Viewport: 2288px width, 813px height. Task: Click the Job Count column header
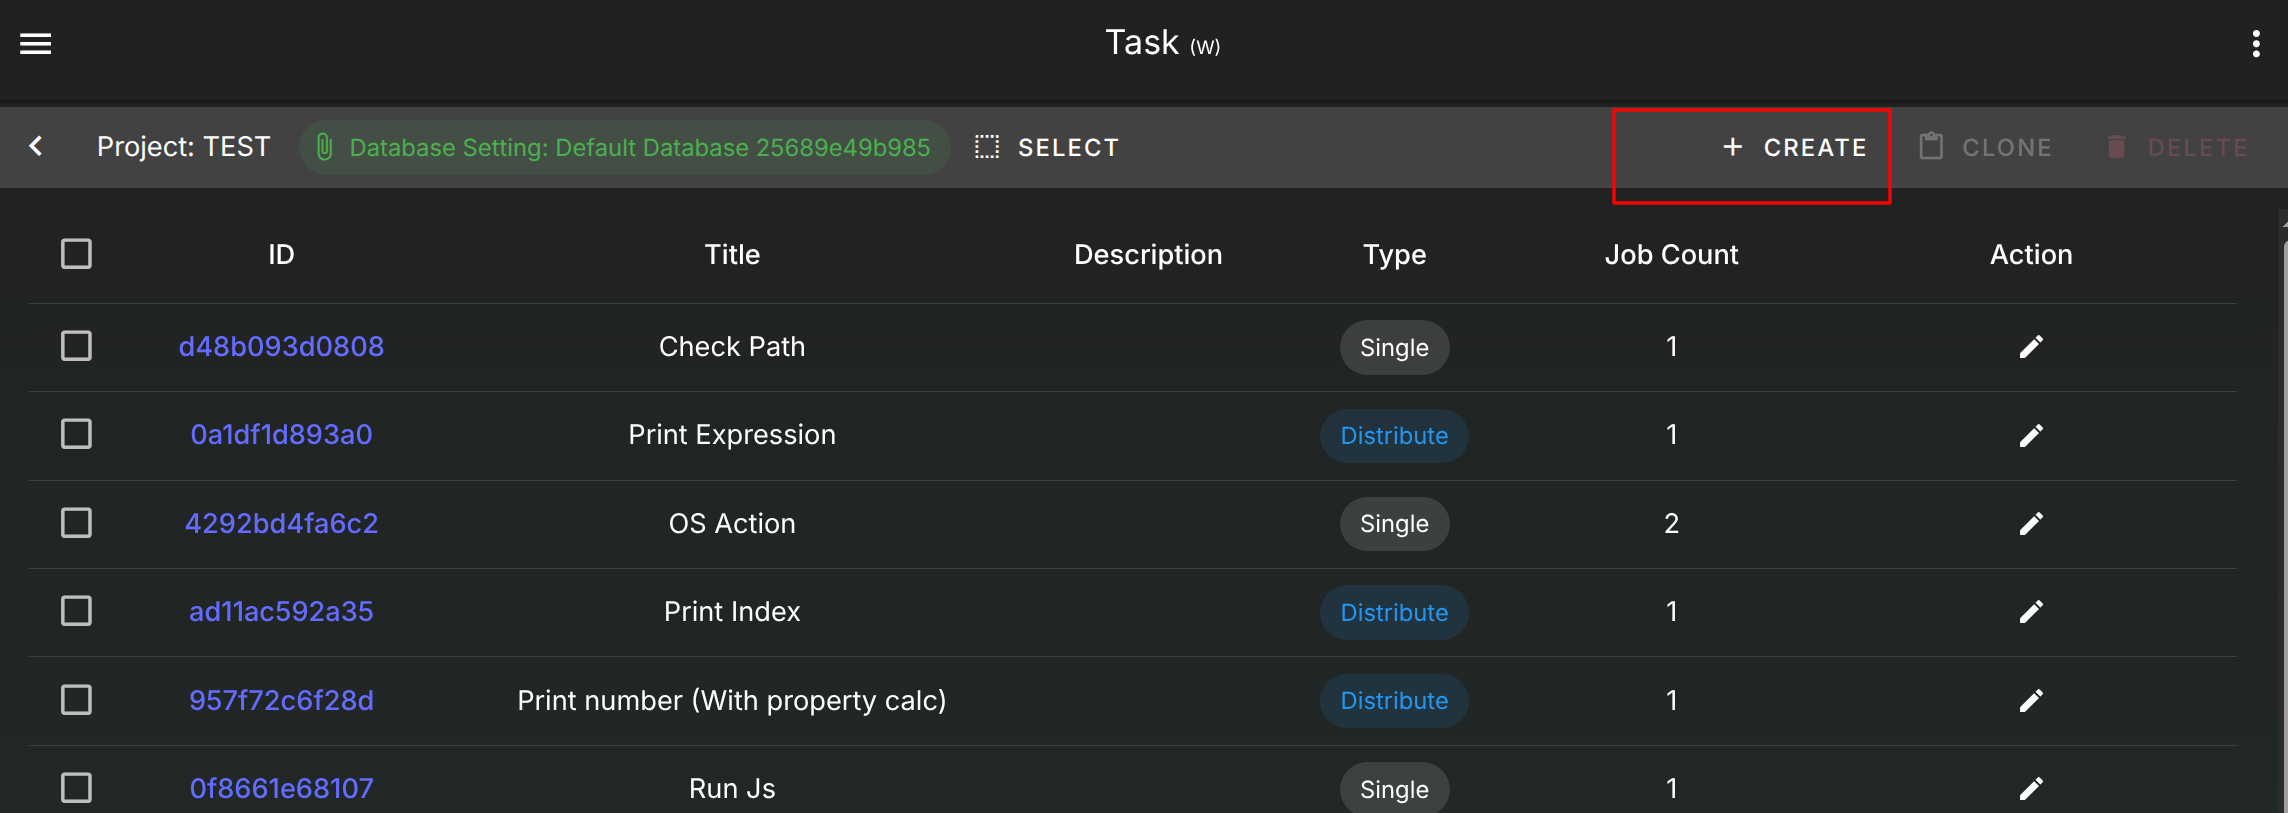pos(1671,255)
